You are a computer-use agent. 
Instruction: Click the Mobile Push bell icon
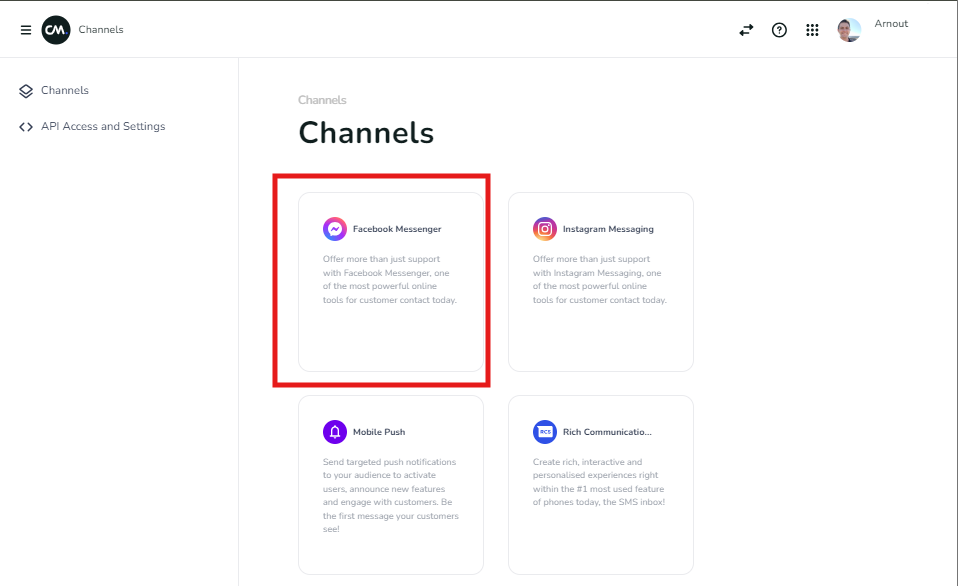(335, 432)
